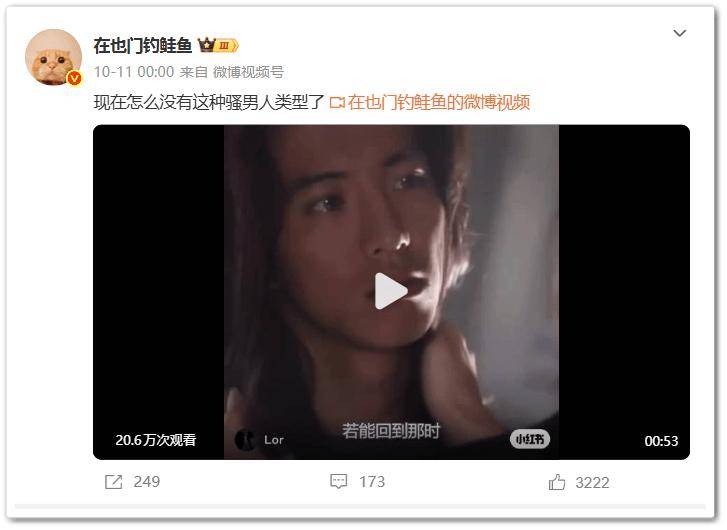Play the Weibo video

390,291
